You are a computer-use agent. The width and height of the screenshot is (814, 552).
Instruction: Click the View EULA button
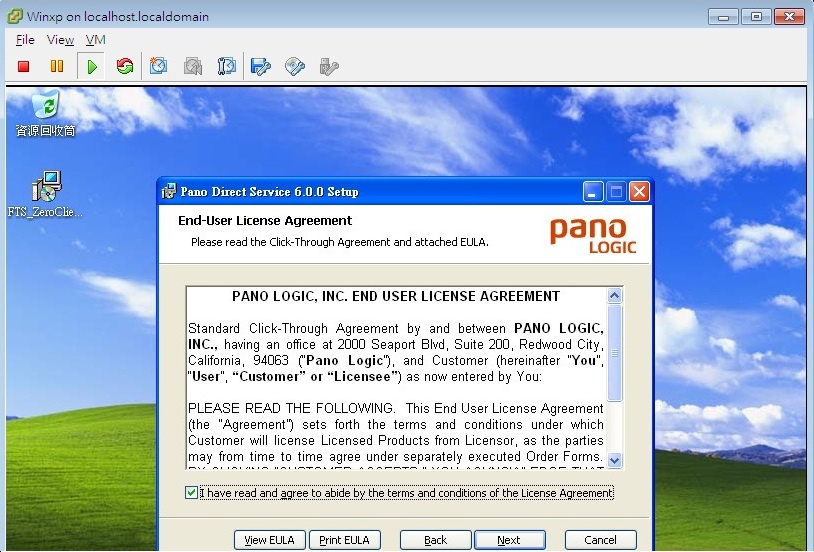point(269,540)
